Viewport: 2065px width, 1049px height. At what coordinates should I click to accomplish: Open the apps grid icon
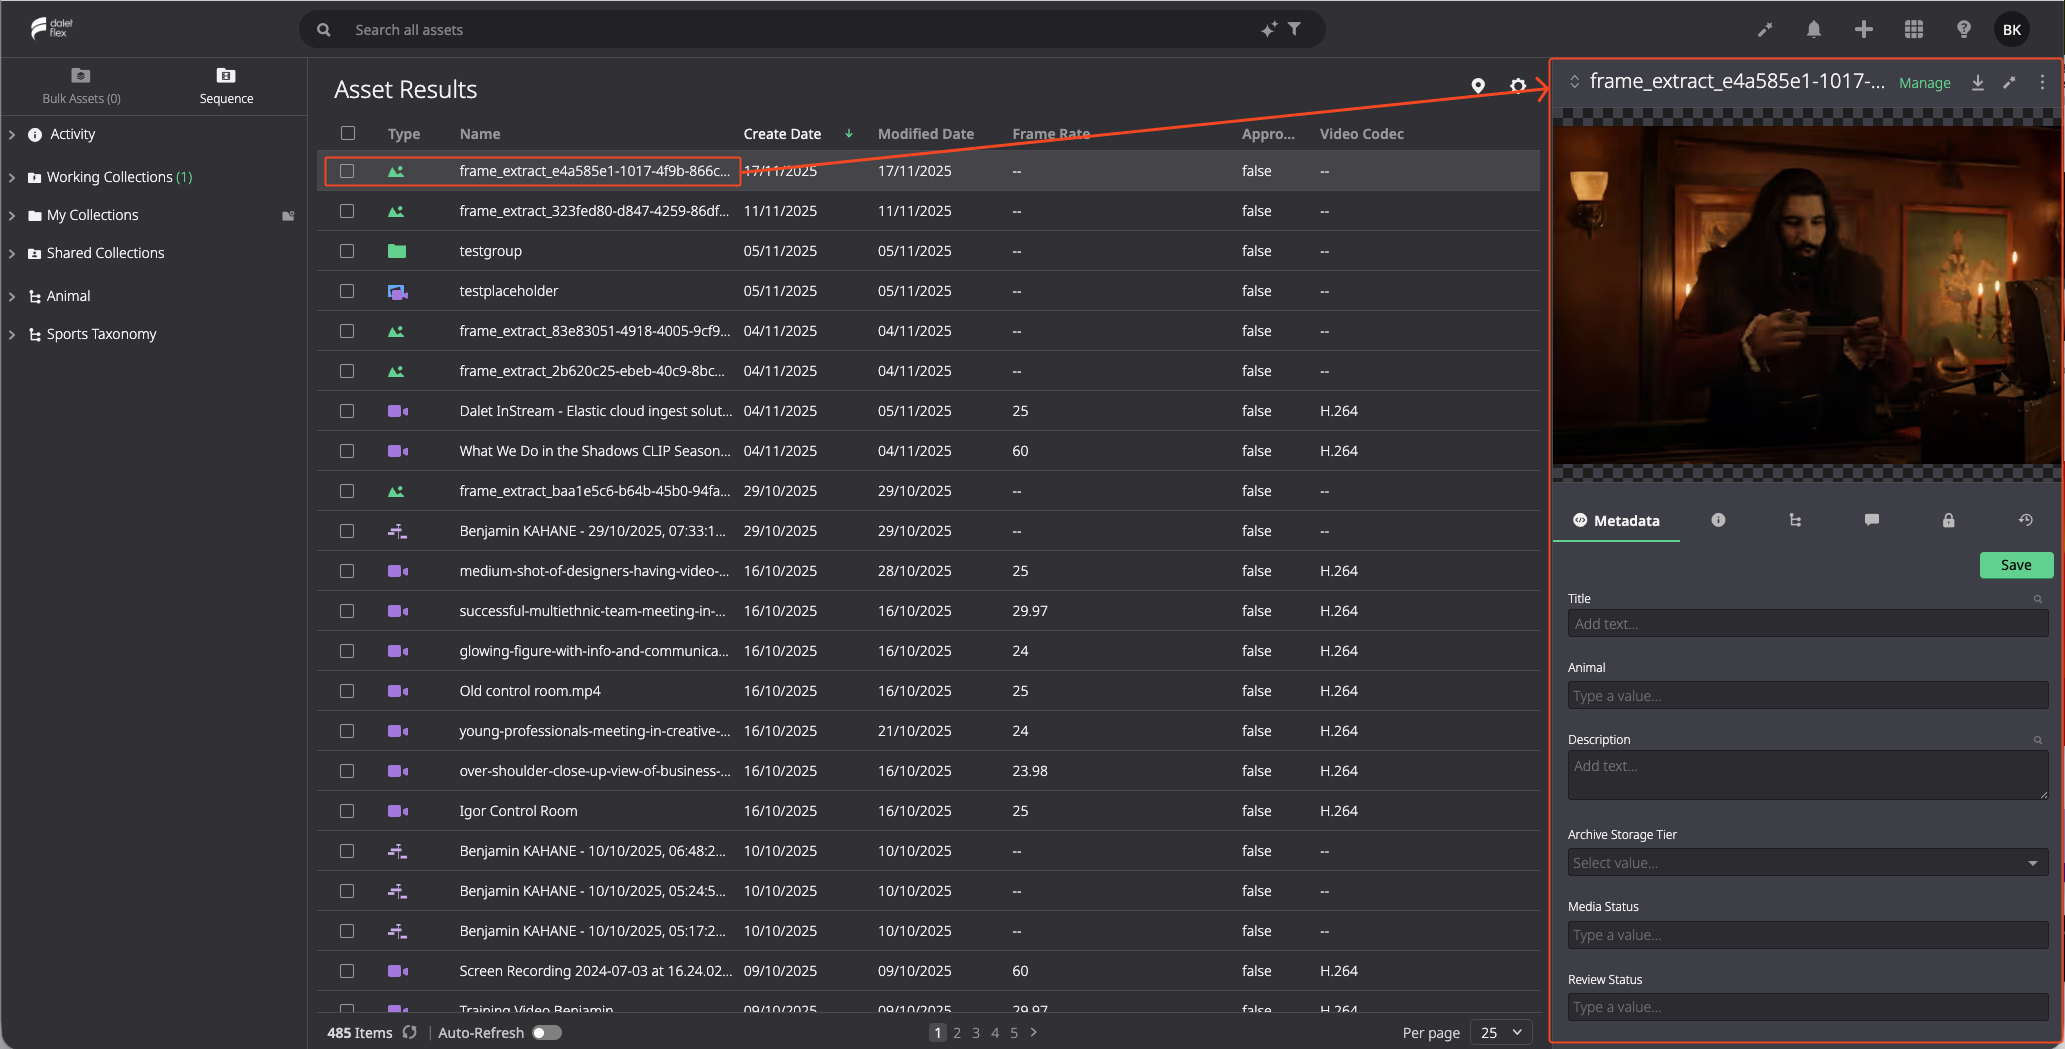click(1914, 29)
